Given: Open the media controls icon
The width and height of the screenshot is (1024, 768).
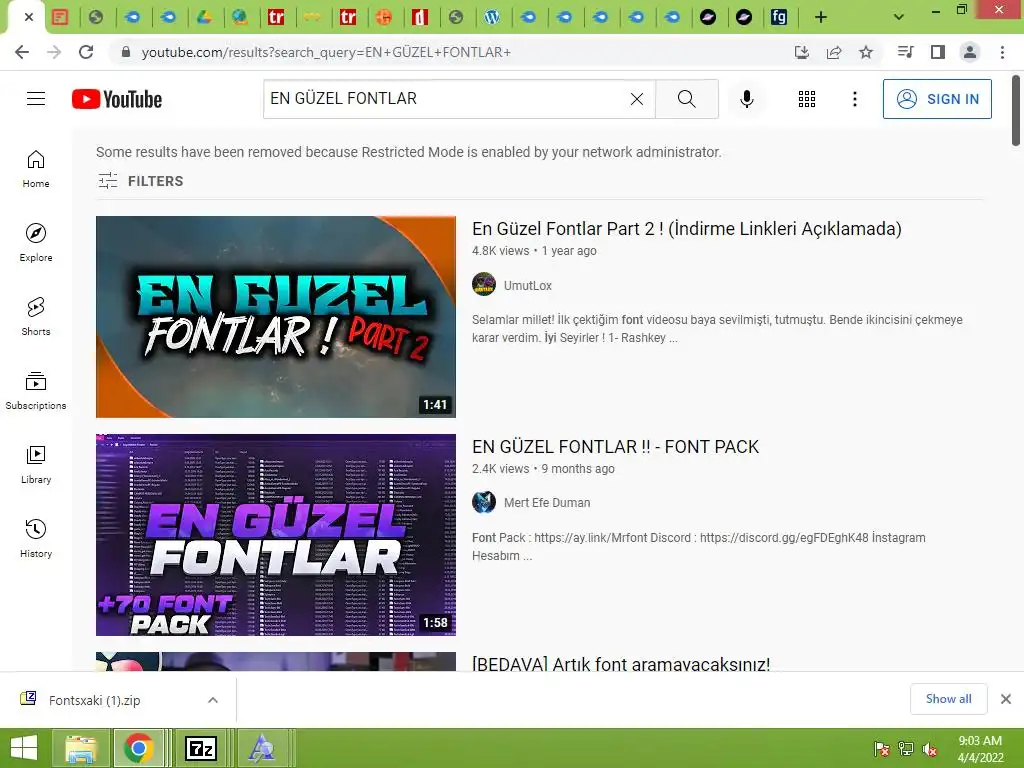Looking at the screenshot, I should (x=905, y=52).
